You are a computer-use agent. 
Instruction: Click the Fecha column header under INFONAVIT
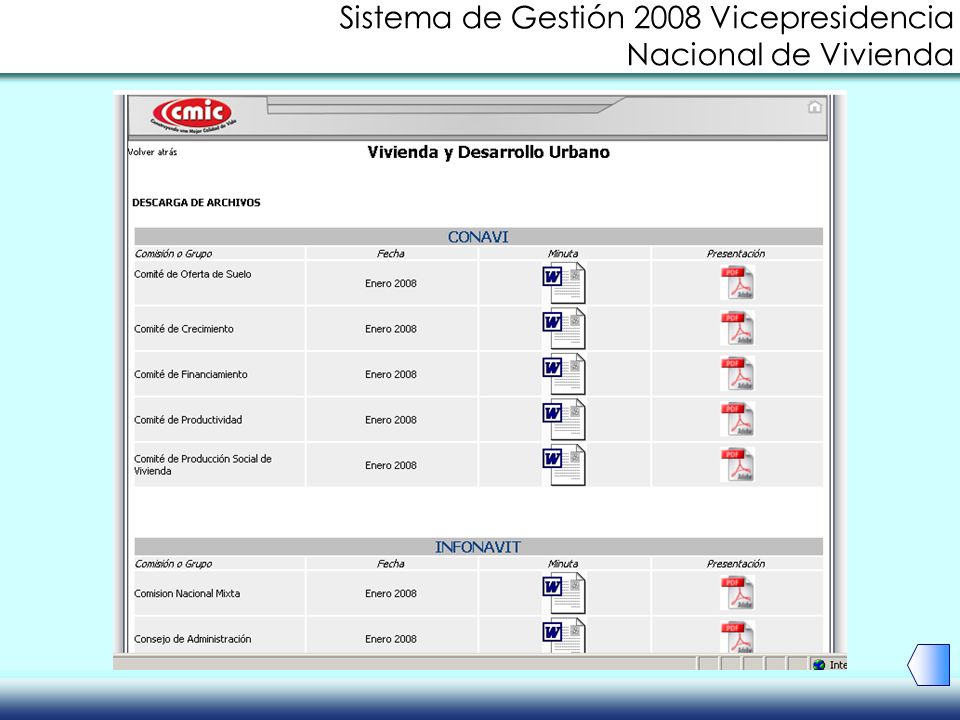click(x=391, y=564)
